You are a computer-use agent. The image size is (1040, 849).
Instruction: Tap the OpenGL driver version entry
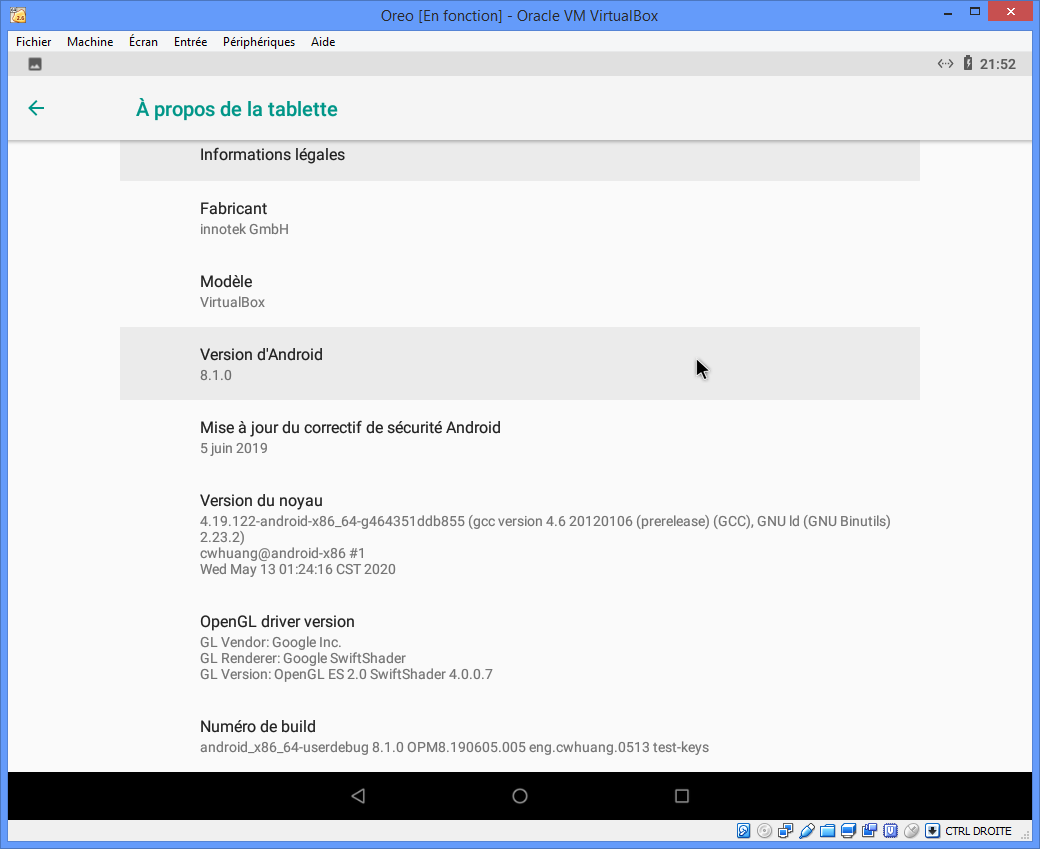click(520, 647)
